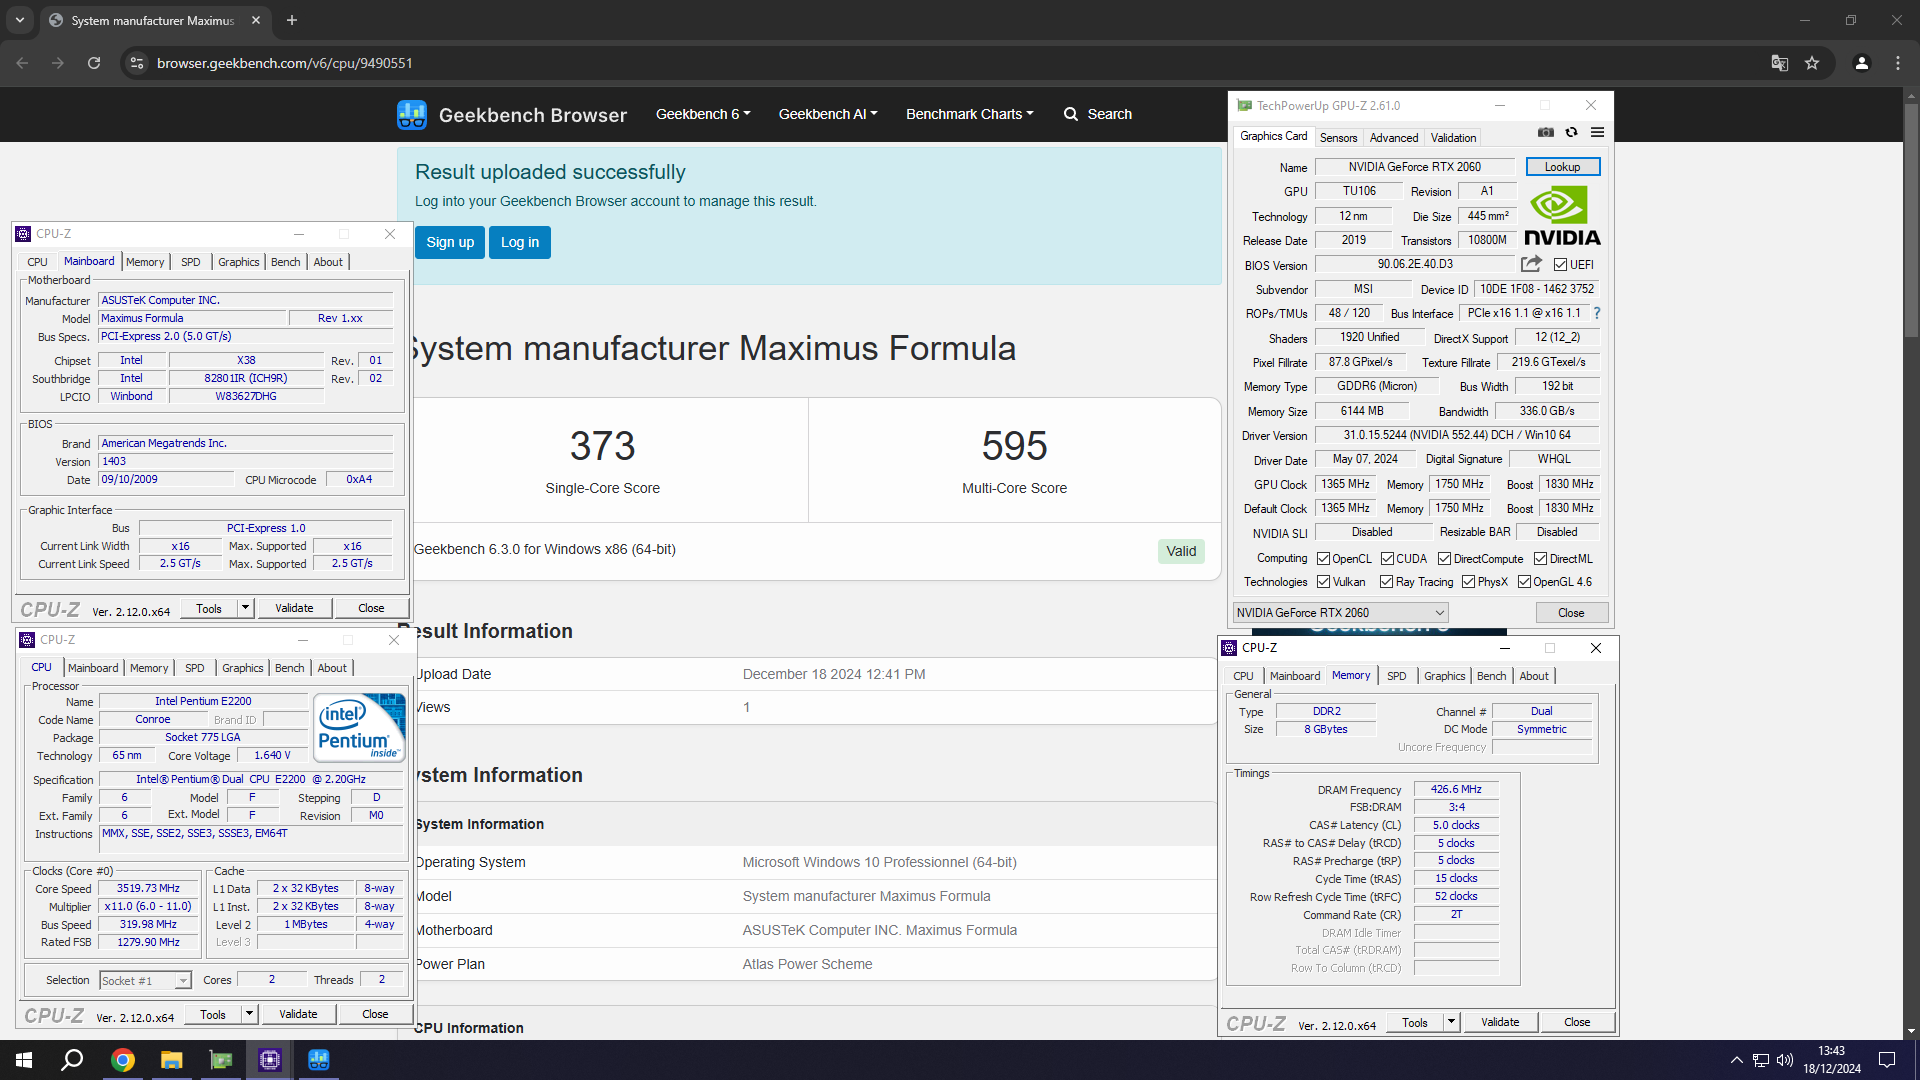Bookmark this page with the star icon
The width and height of the screenshot is (1920, 1080).
click(1812, 63)
